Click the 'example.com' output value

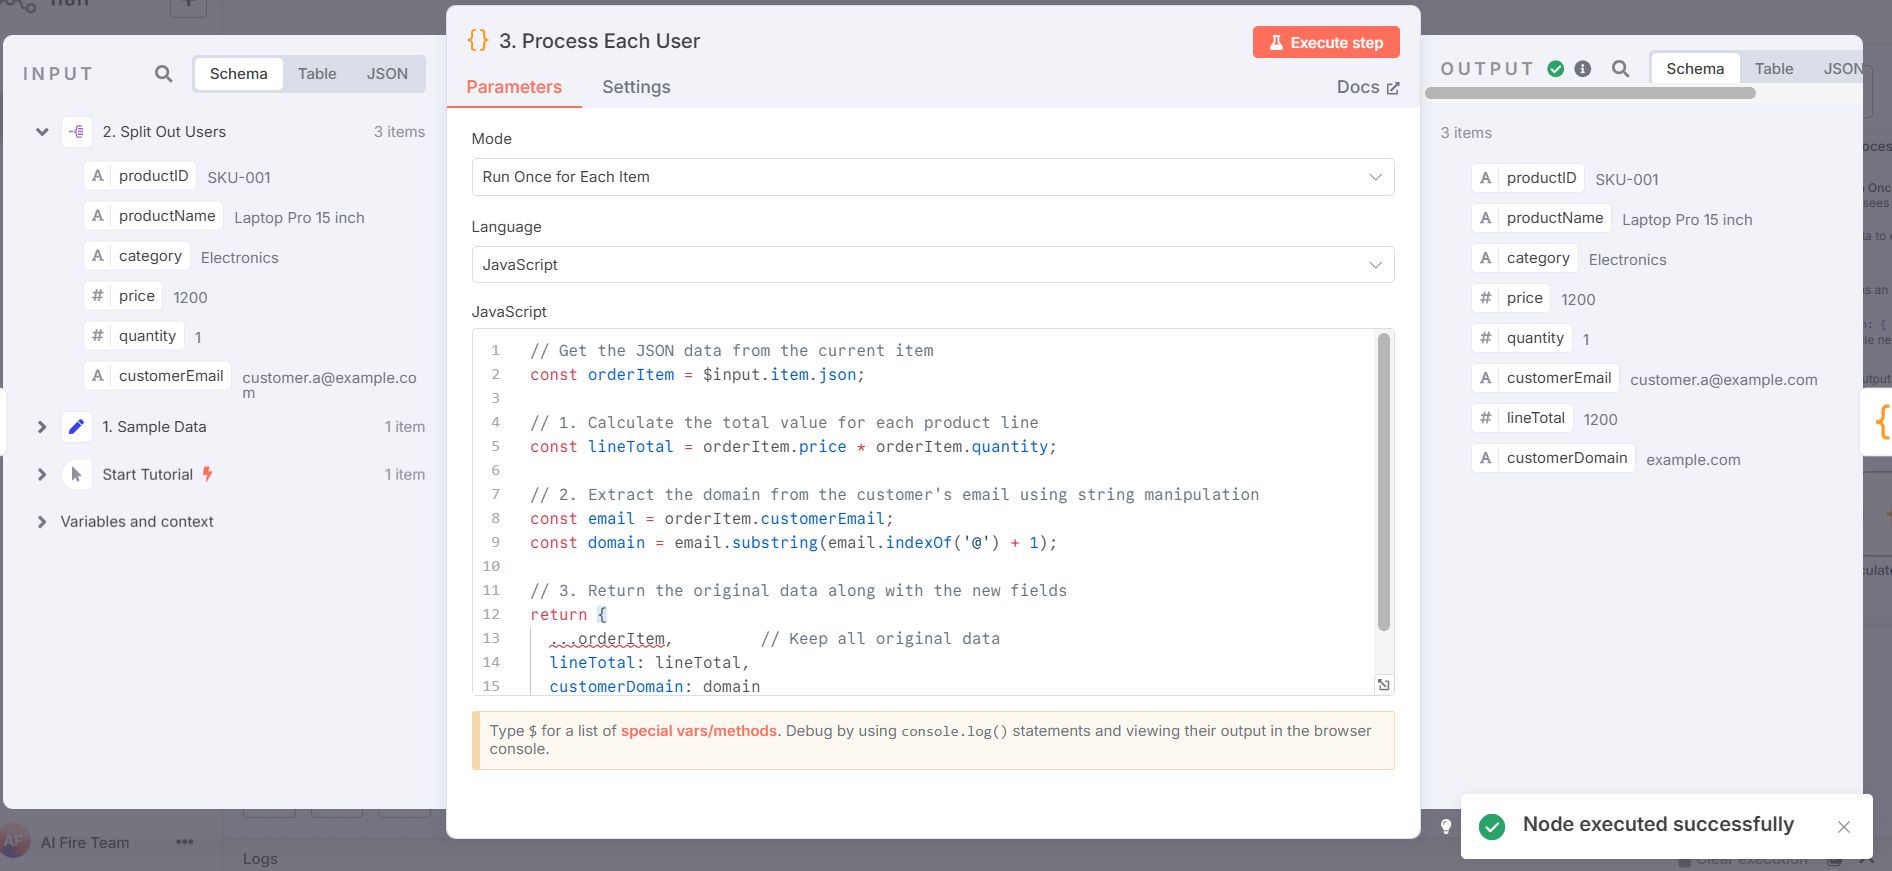coord(1693,460)
